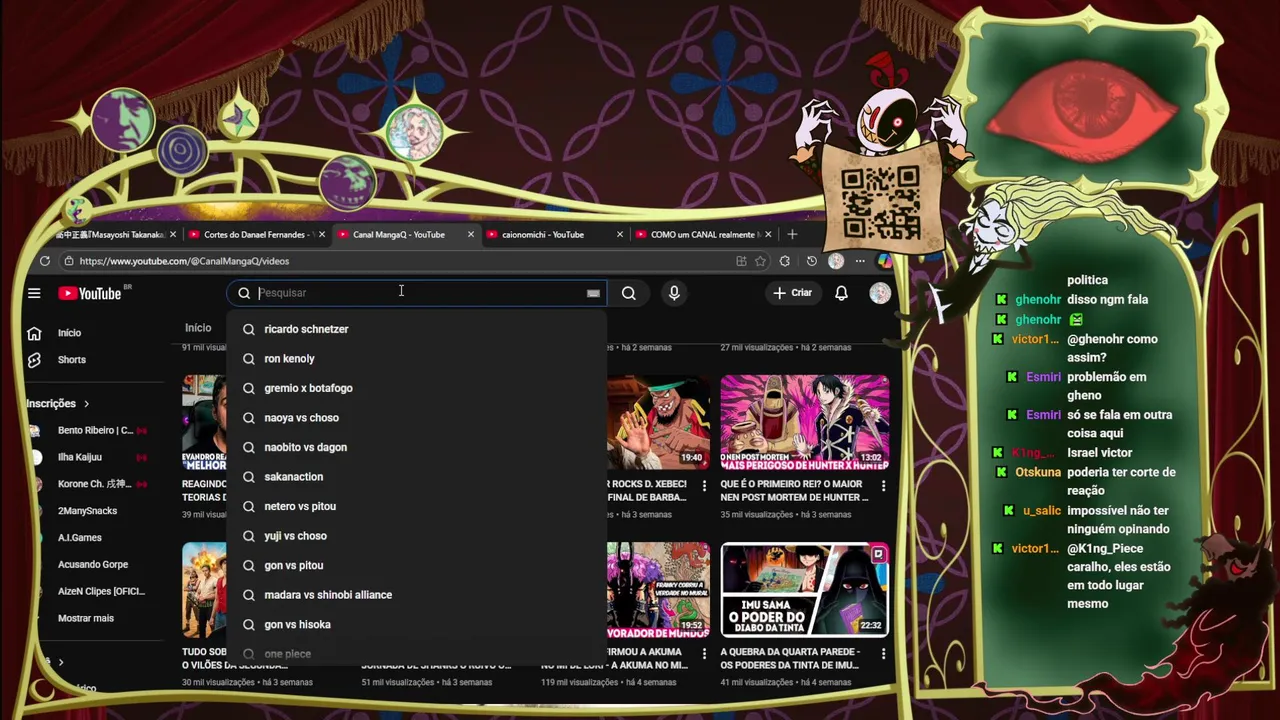Viewport: 1280px width, 720px height.
Task: Select the Canal MangaQ YouTube tab
Action: coord(399,234)
